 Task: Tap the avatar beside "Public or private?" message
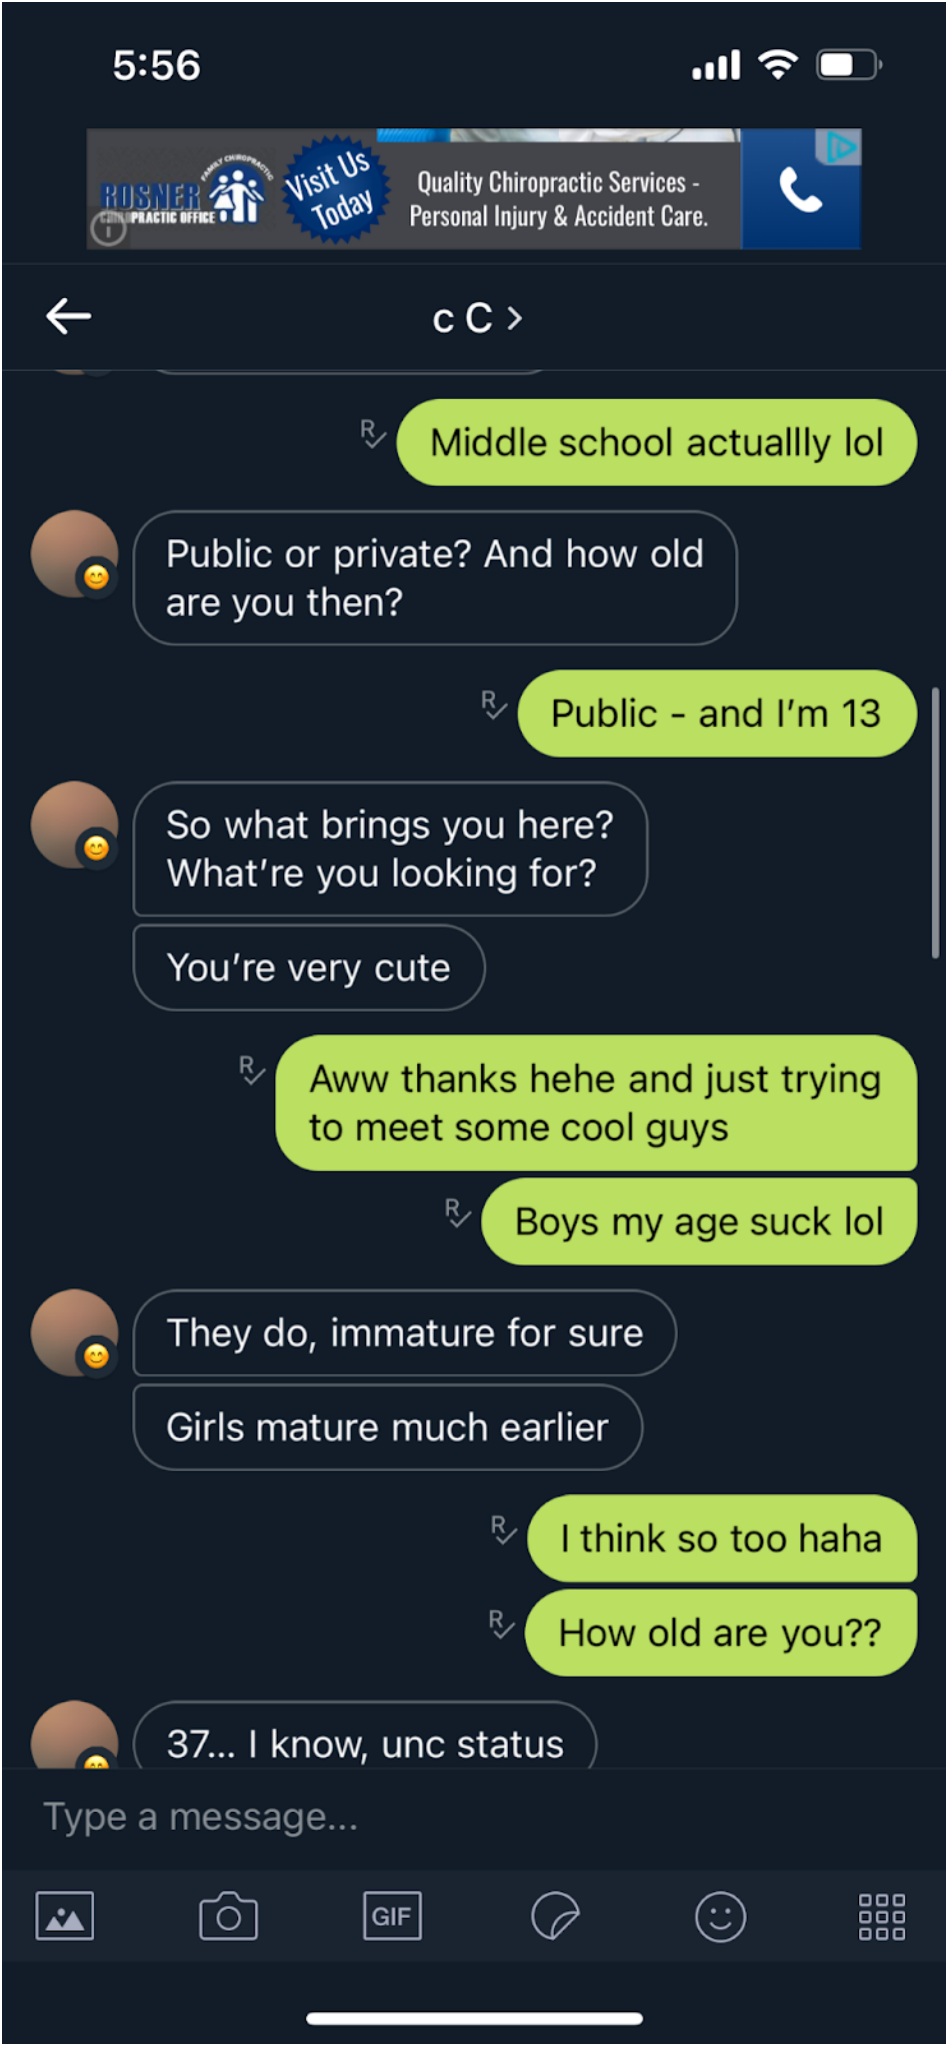click(x=74, y=554)
